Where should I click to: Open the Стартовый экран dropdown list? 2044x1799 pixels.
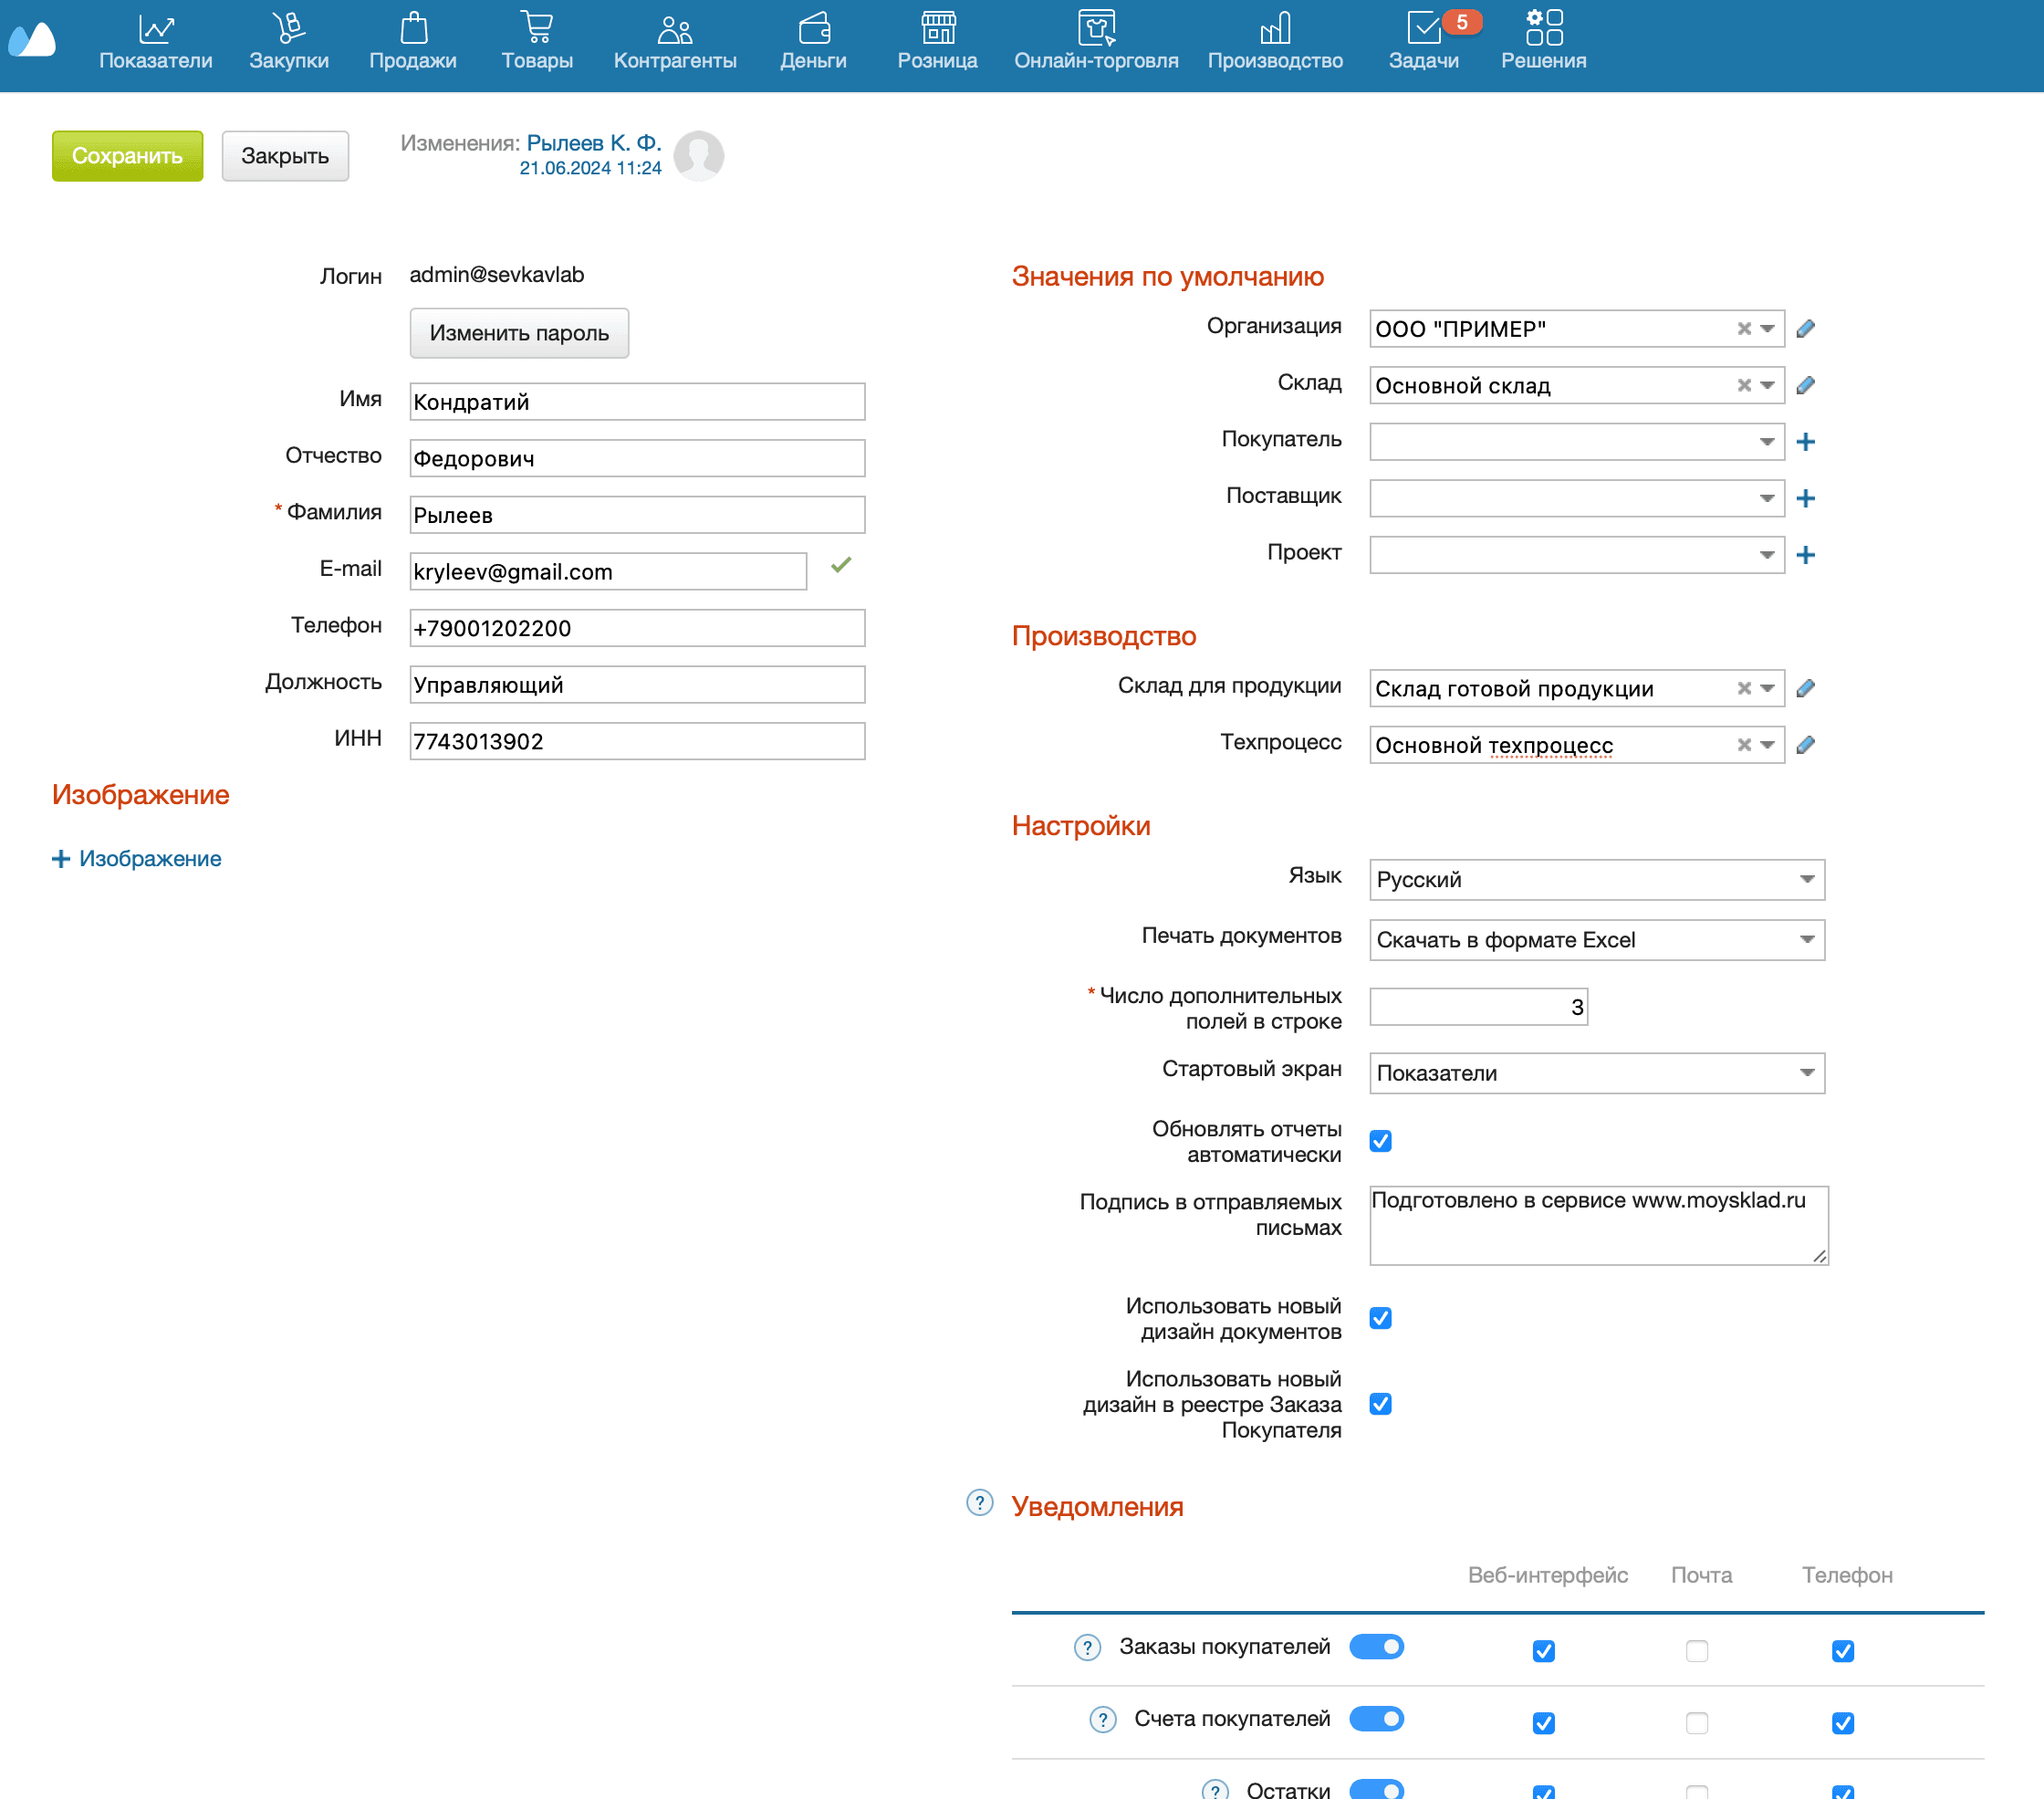pyautogui.click(x=1596, y=1073)
